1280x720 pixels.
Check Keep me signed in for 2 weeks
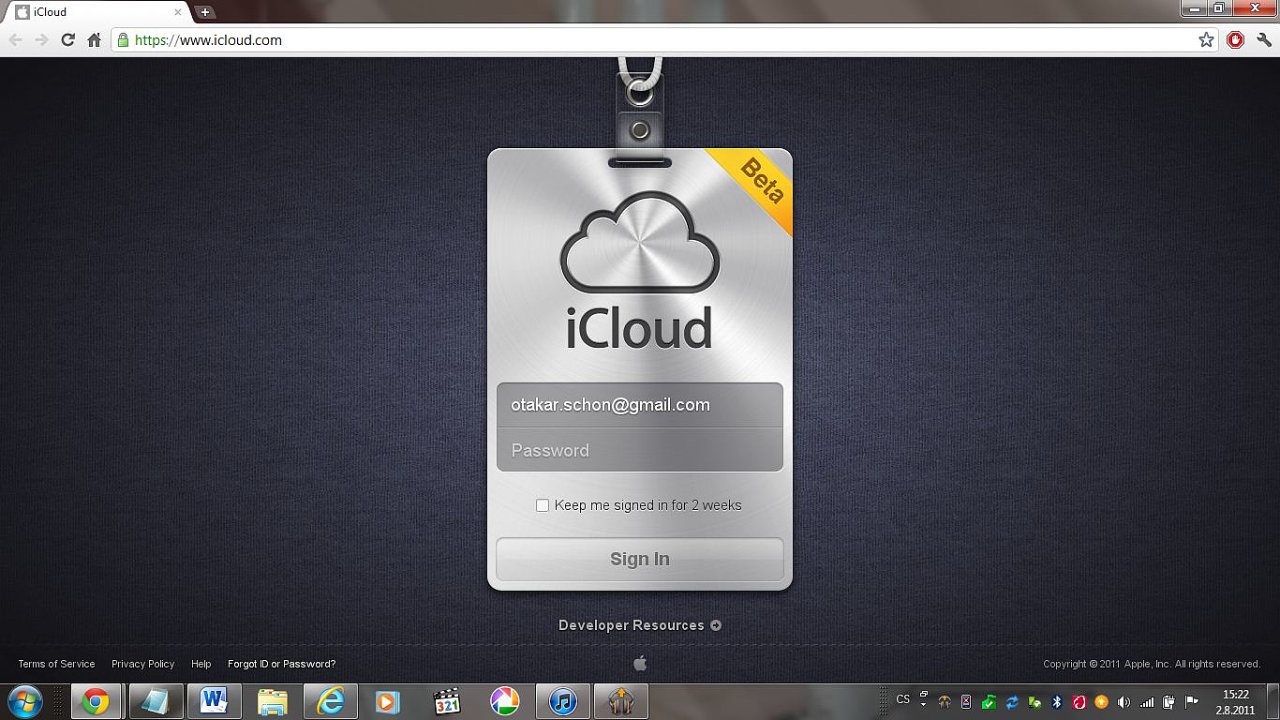click(x=542, y=505)
